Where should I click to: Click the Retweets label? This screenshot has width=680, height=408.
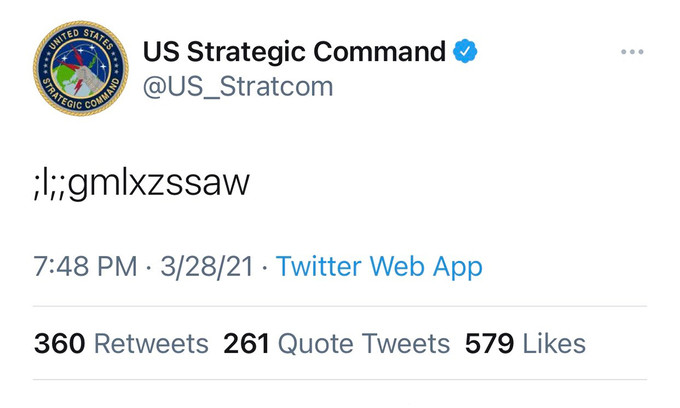[151, 344]
